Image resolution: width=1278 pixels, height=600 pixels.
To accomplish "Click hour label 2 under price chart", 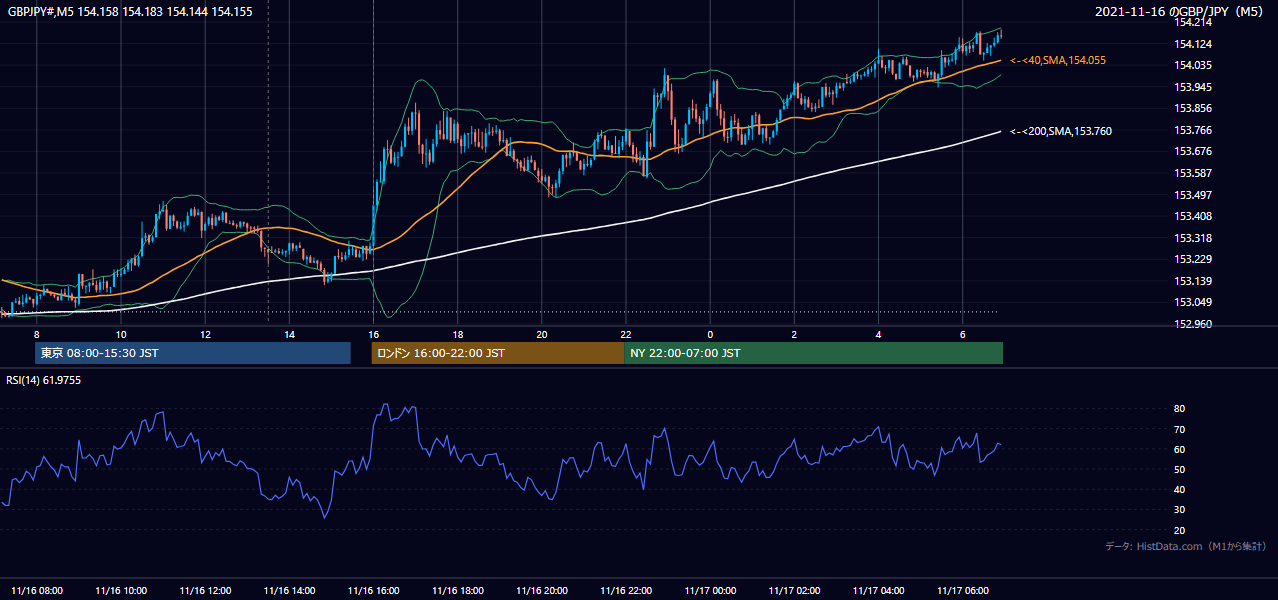I will pyautogui.click(x=794, y=334).
